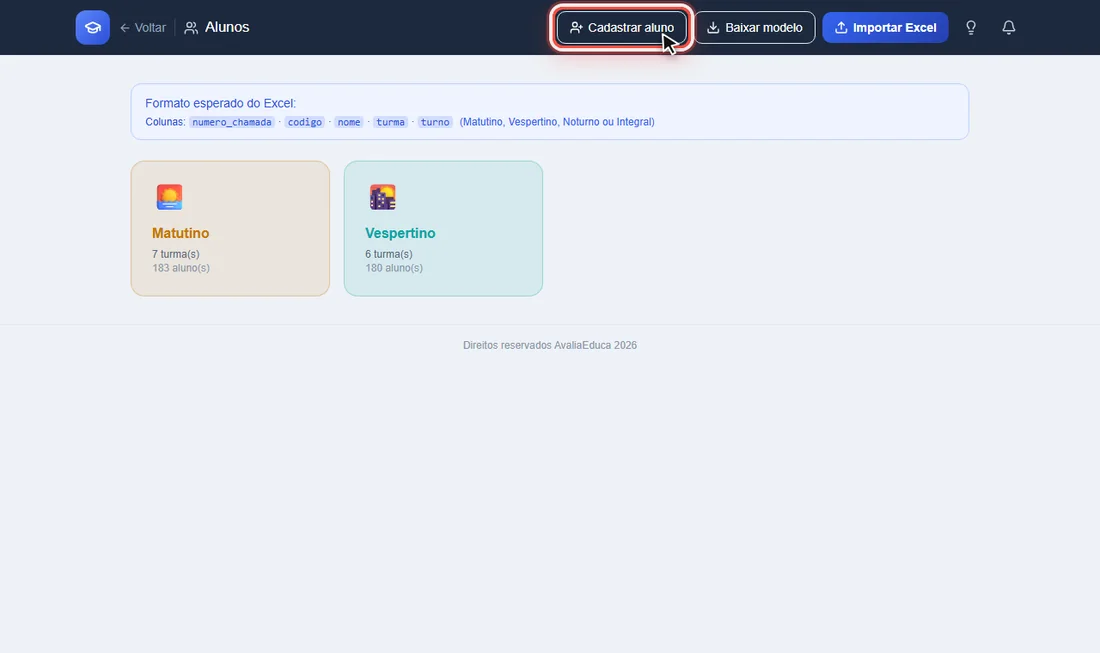The width and height of the screenshot is (1100, 653).
Task: Click the '7 turma(s)' text
Action: tap(175, 254)
